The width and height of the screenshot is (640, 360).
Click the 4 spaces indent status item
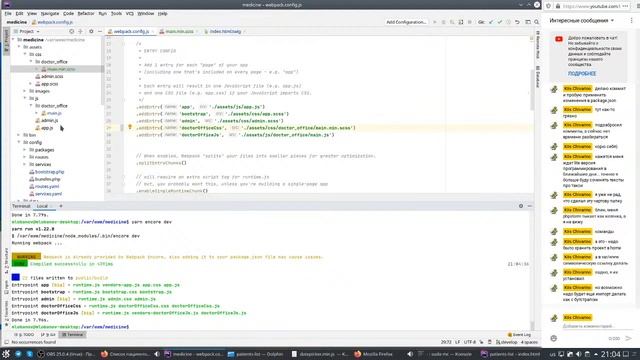tap(529, 342)
